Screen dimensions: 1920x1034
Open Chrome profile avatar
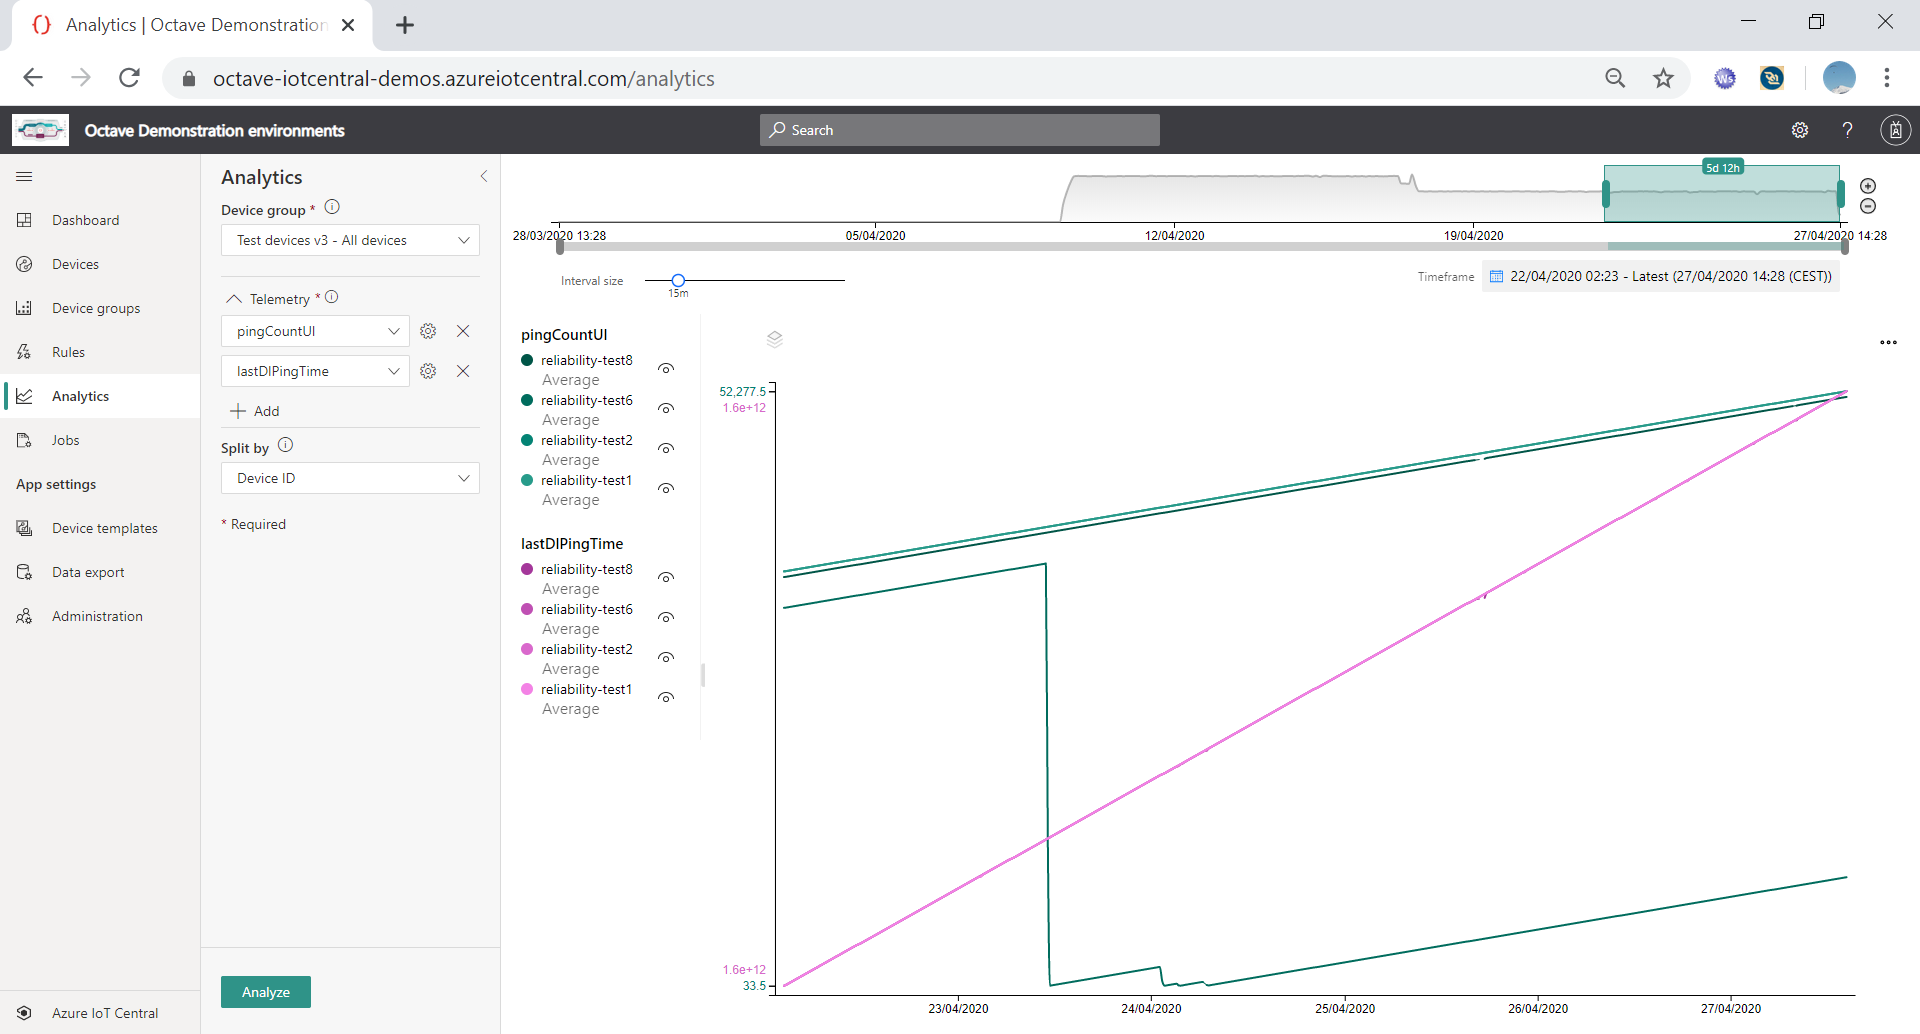tap(1839, 78)
